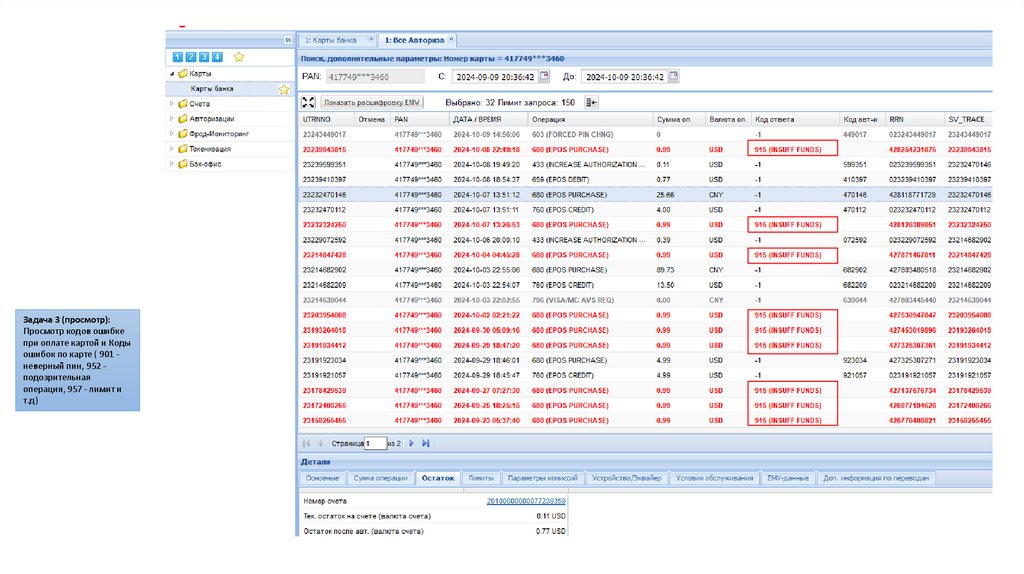Expand the Авторизации tree node

pyautogui.click(x=171, y=118)
